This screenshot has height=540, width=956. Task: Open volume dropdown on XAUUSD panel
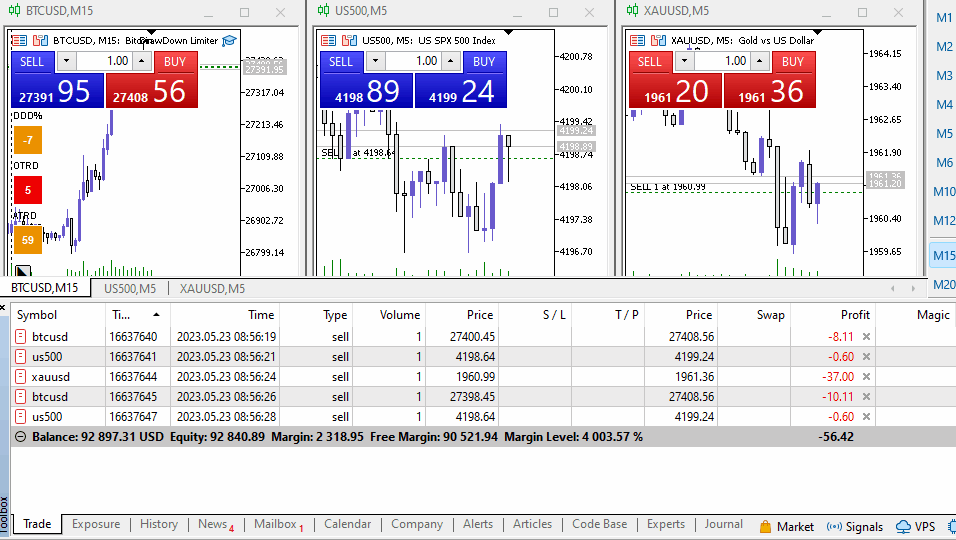(684, 61)
